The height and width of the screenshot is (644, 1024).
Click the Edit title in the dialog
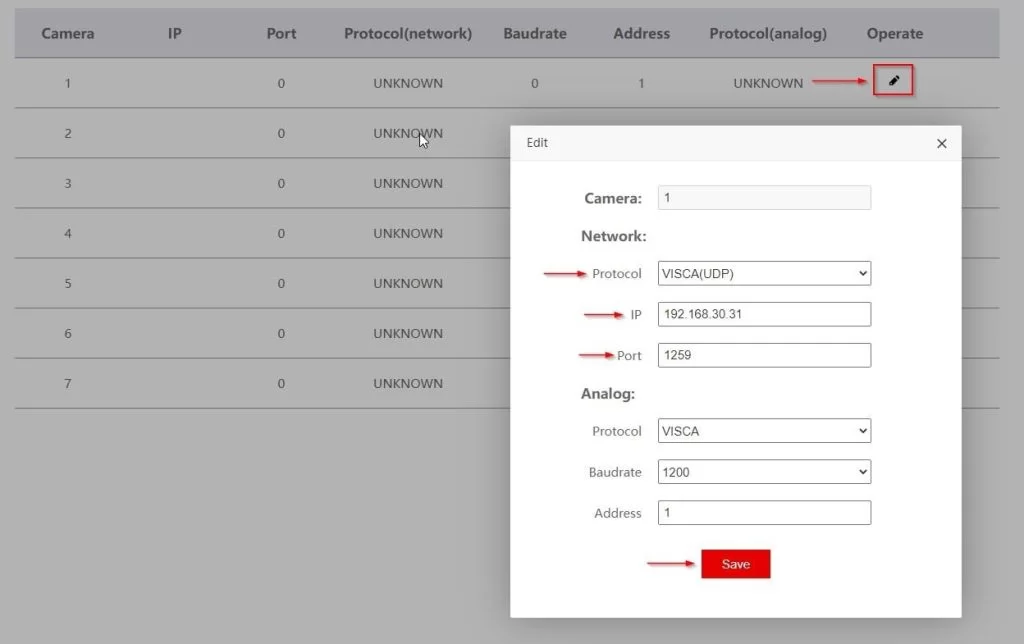tap(537, 142)
